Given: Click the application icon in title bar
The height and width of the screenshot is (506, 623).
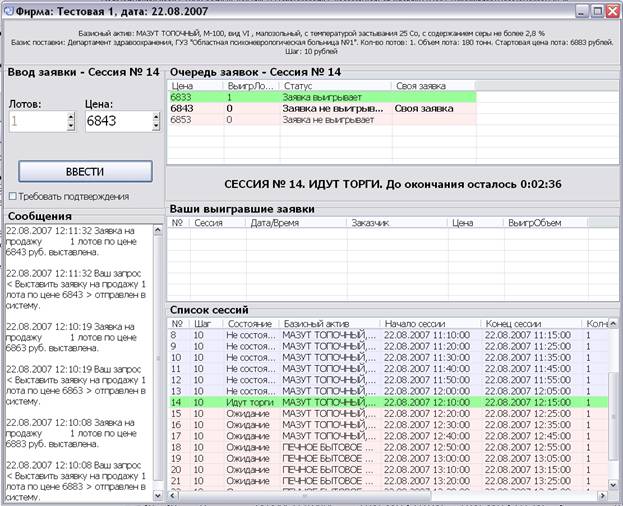Looking at the screenshot, I should pos(8,11).
